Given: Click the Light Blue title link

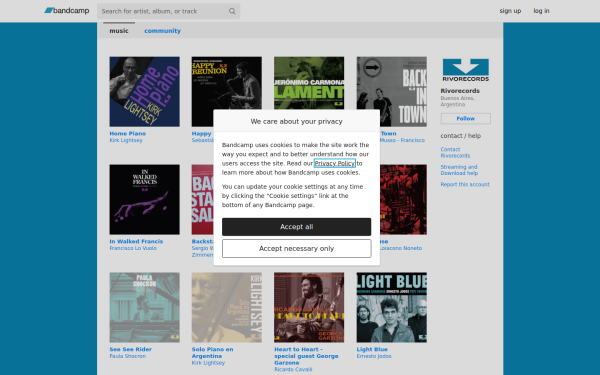Looking at the screenshot, I should pyautogui.click(x=372, y=349).
